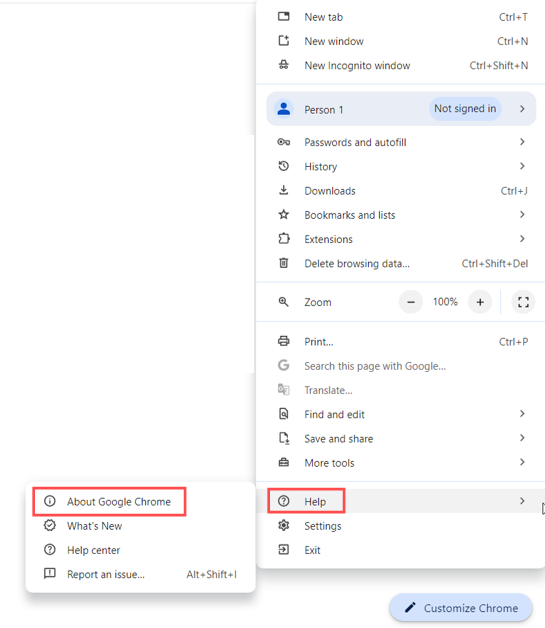Select Search this page with Google…
The height and width of the screenshot is (628, 545).
tap(375, 366)
